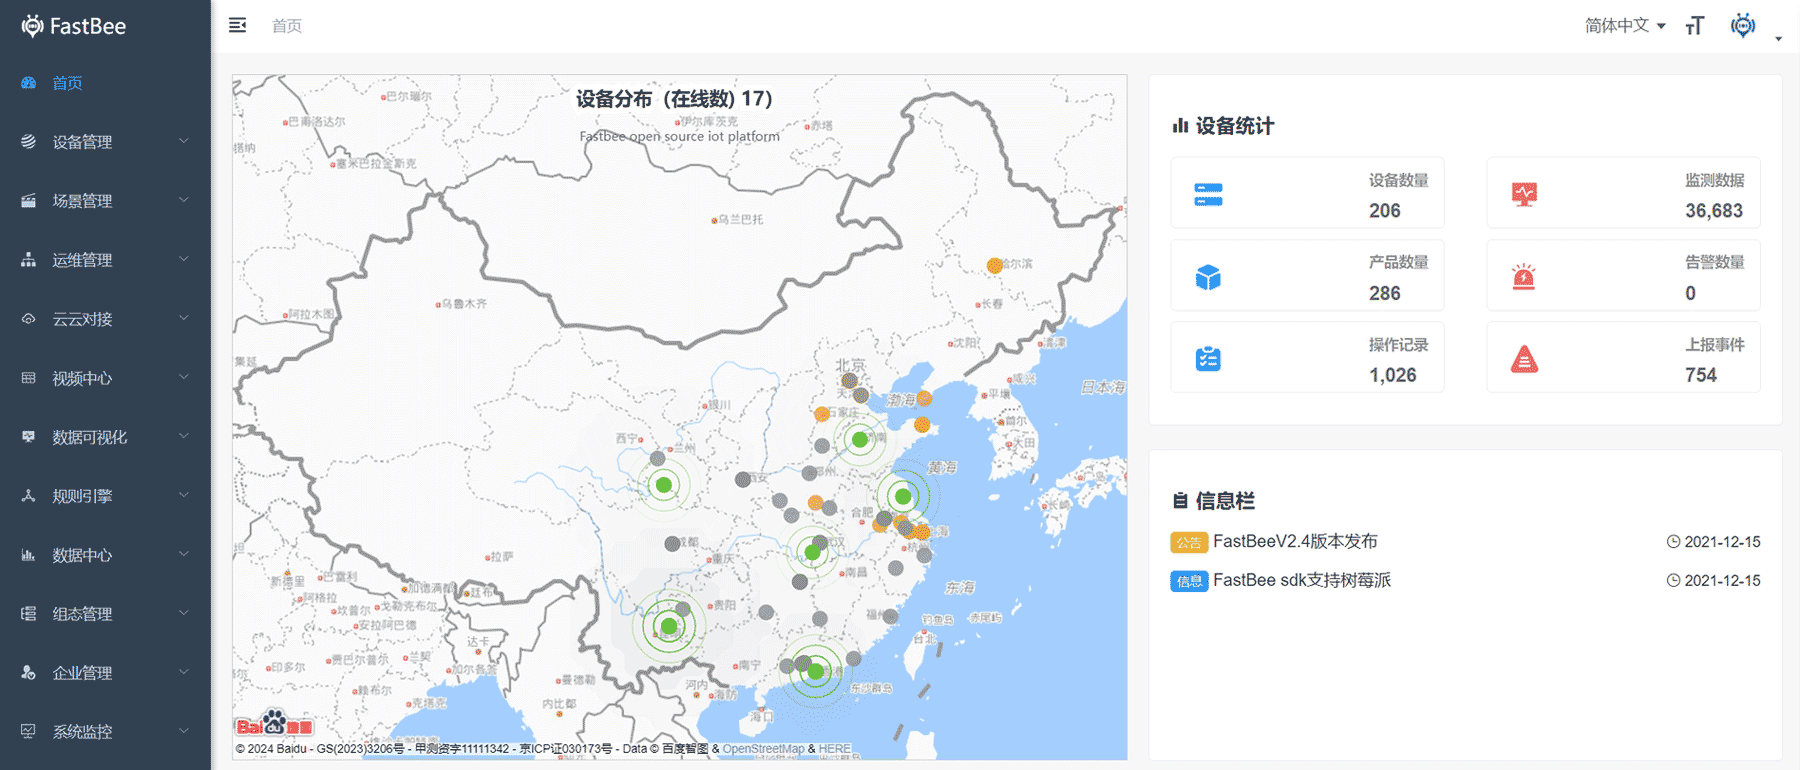This screenshot has width=1800, height=770.
Task: Click the 操作记录 value 1,026
Action: [1393, 375]
